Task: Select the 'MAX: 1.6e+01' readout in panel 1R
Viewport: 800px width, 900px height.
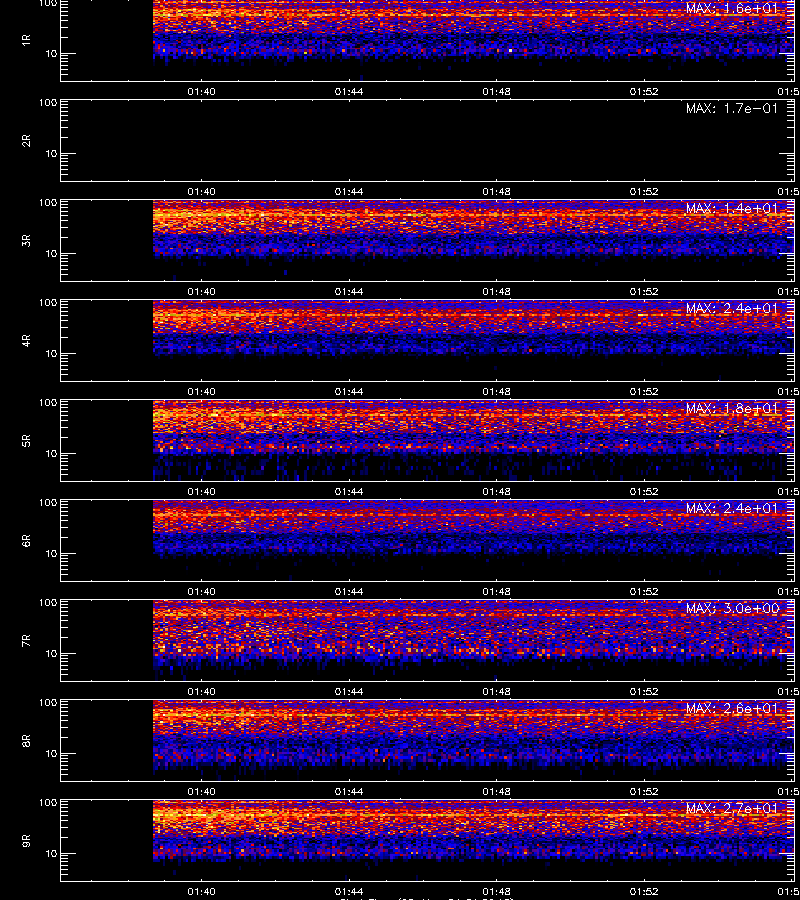Action: tap(732, 9)
